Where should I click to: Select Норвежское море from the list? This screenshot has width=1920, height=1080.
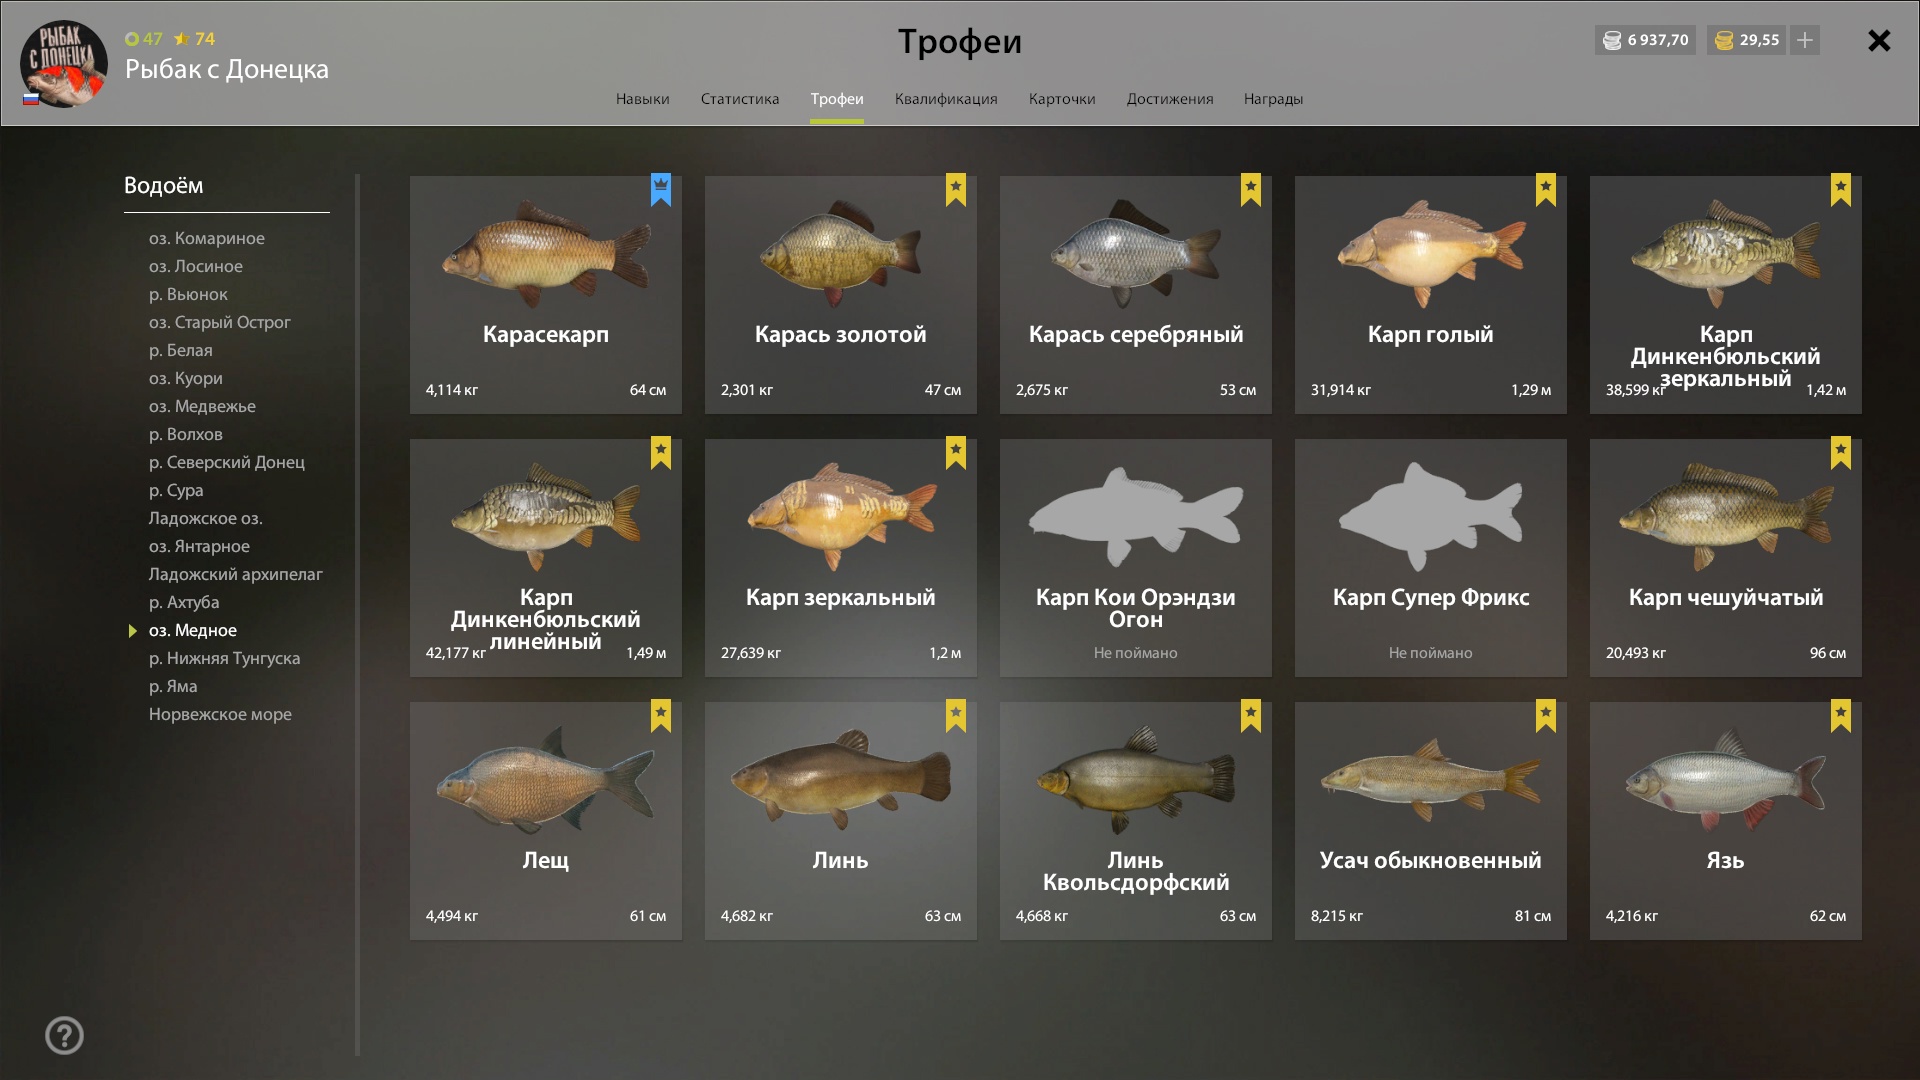click(220, 714)
